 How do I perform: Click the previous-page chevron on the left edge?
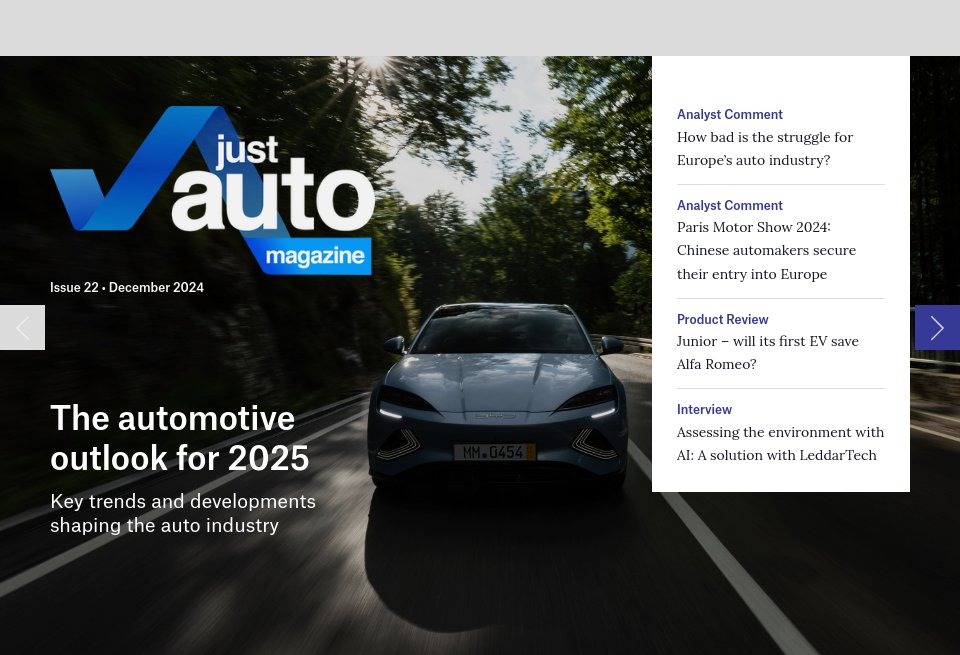pos(22,327)
